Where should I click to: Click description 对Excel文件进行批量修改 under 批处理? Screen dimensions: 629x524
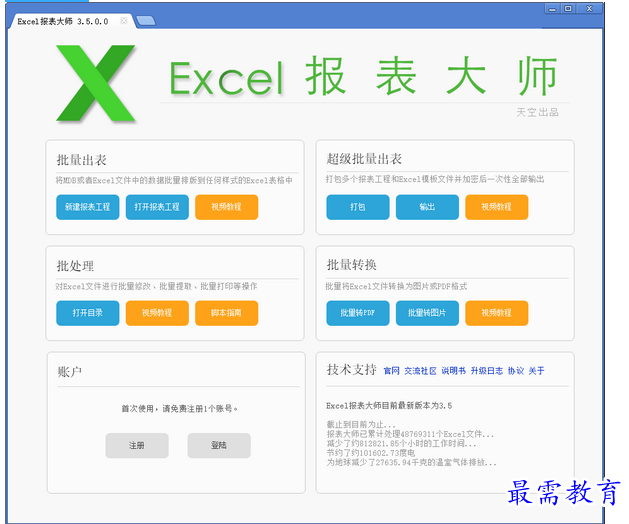(x=156, y=286)
